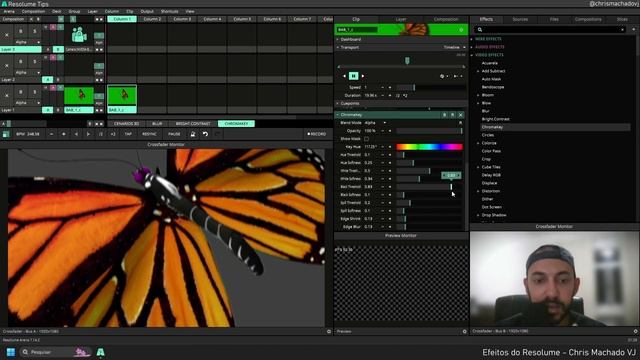This screenshot has width=640, height=360.
Task: Click the PAUSE tempo button
Action: click(174, 134)
